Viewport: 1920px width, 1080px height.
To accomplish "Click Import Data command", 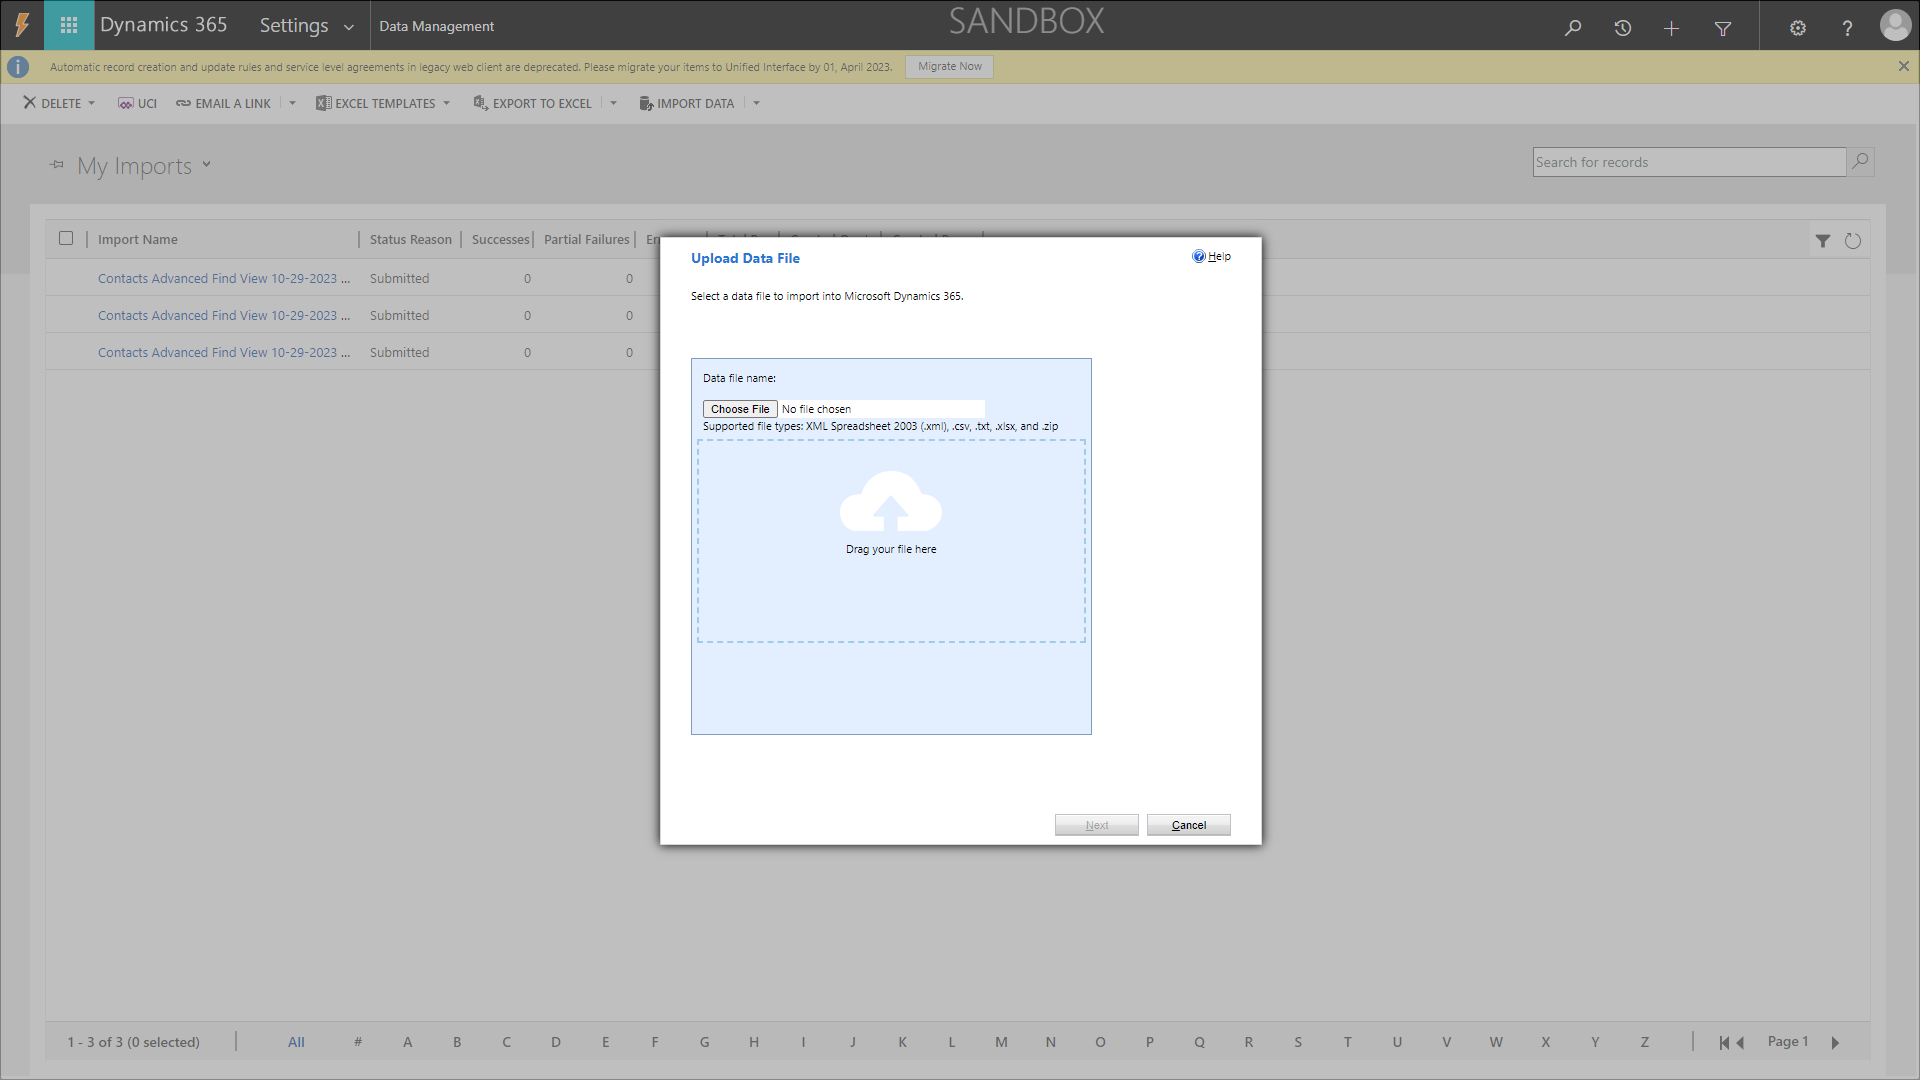I will 687,103.
